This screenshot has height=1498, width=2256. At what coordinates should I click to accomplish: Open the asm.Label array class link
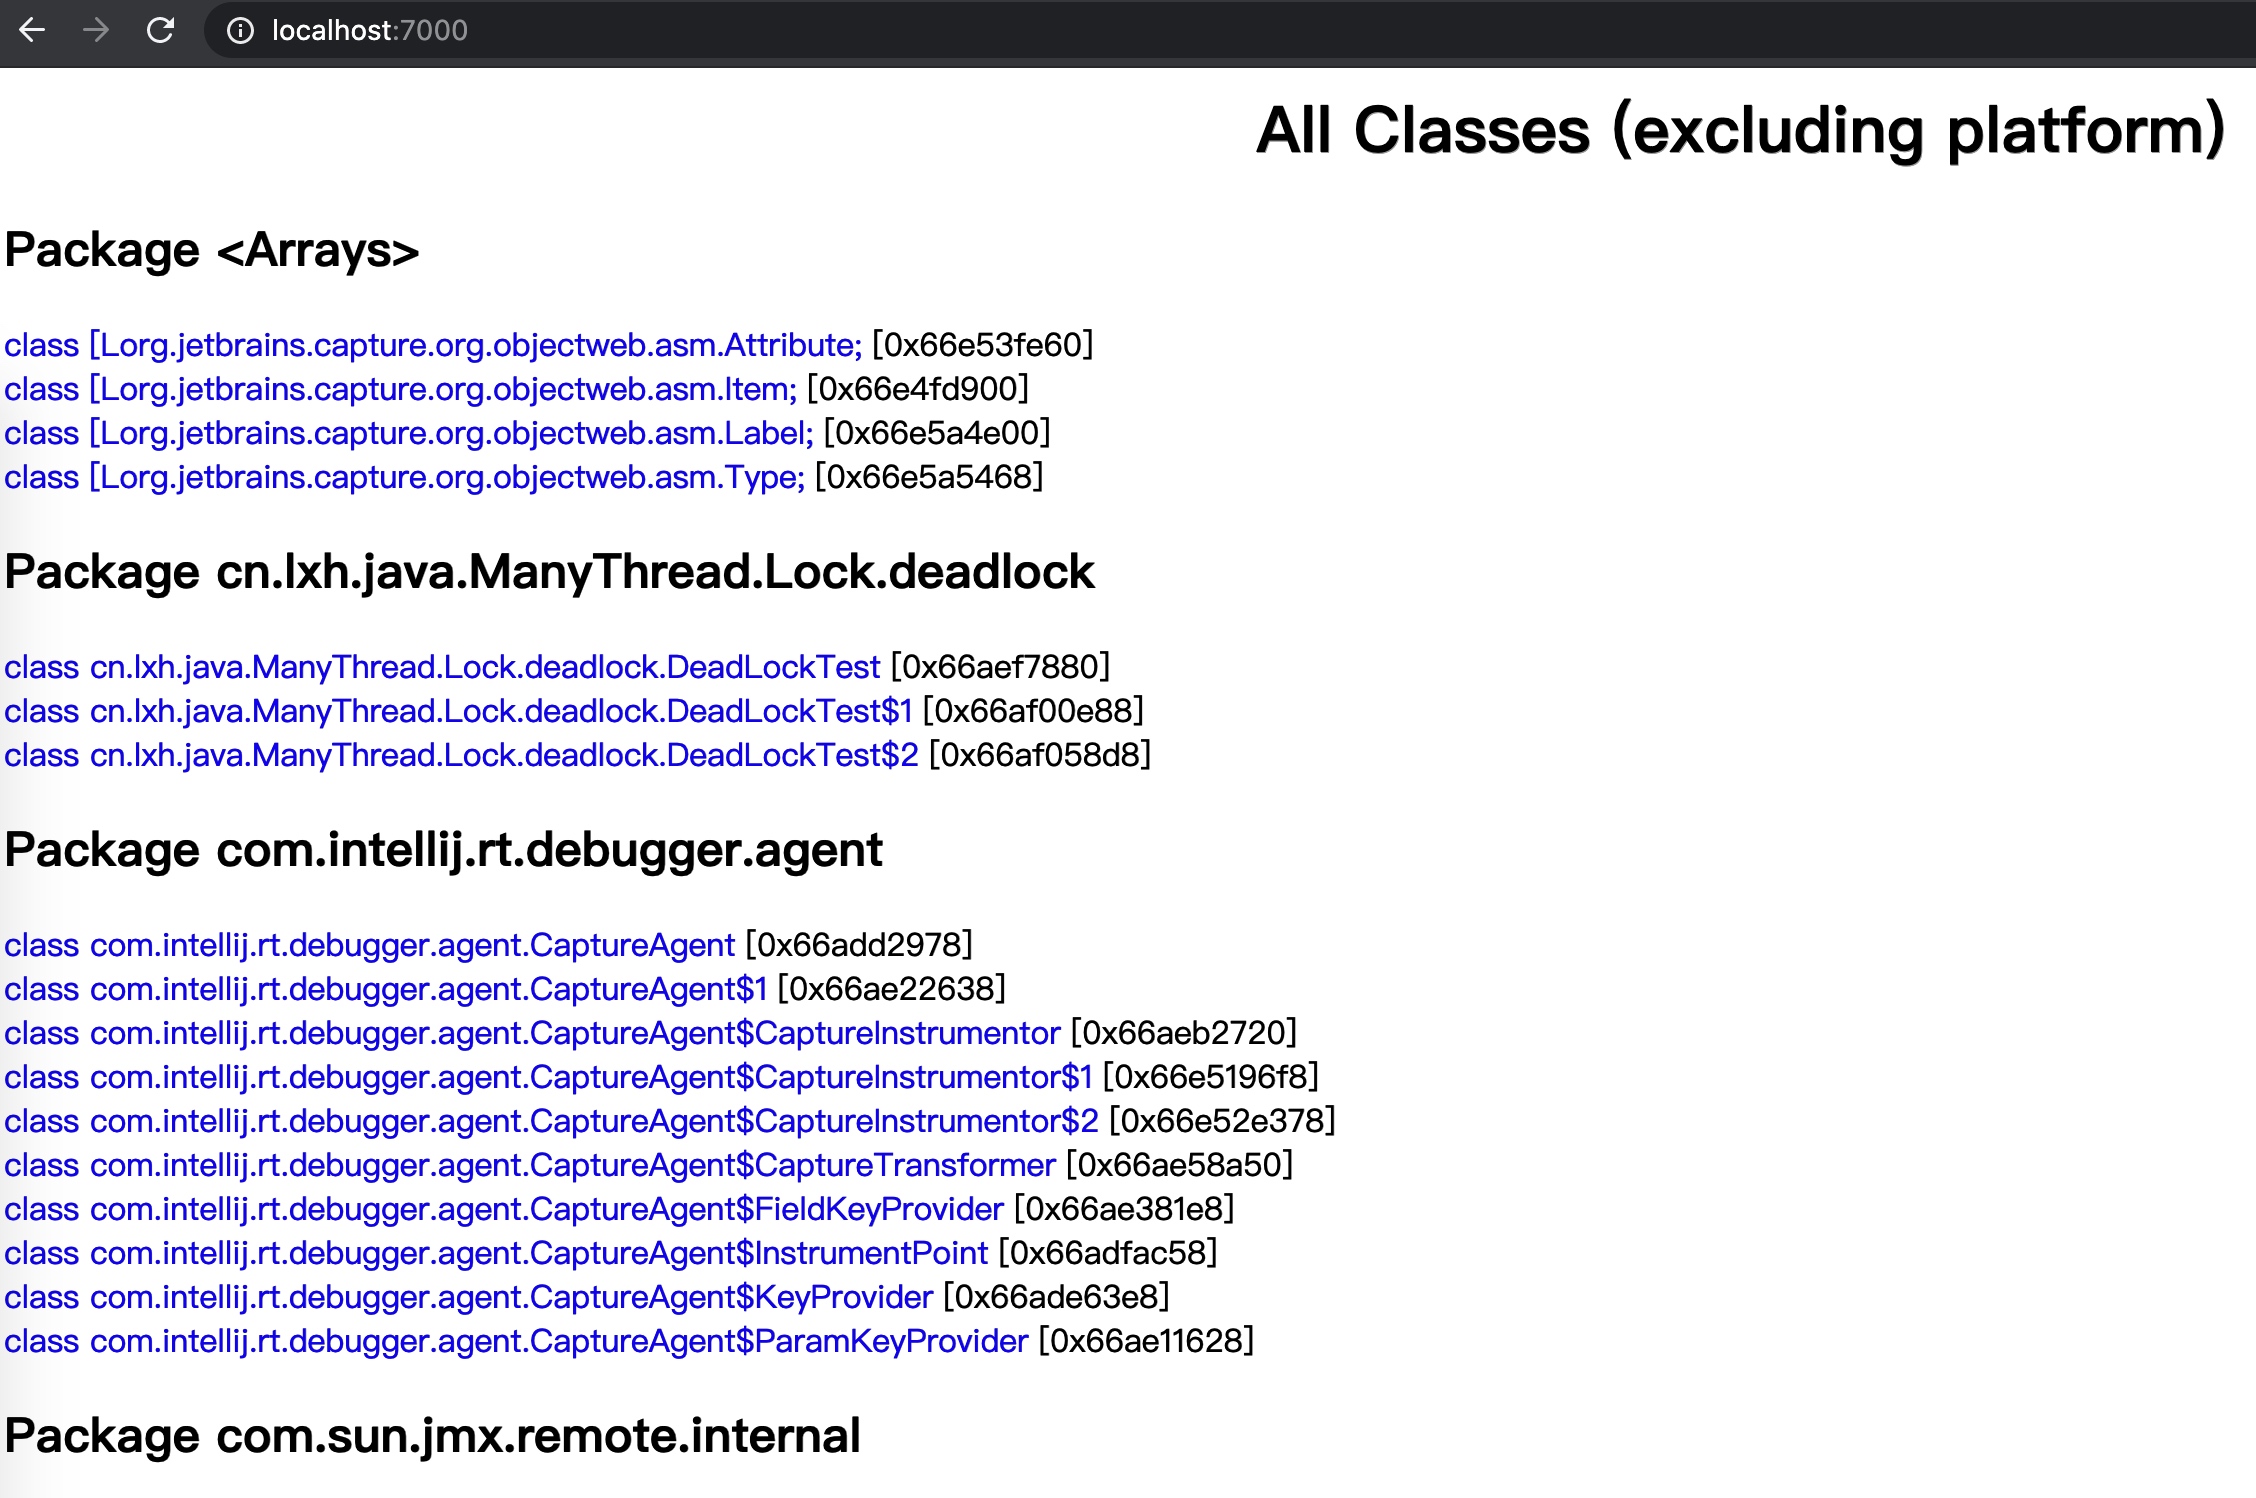point(408,433)
